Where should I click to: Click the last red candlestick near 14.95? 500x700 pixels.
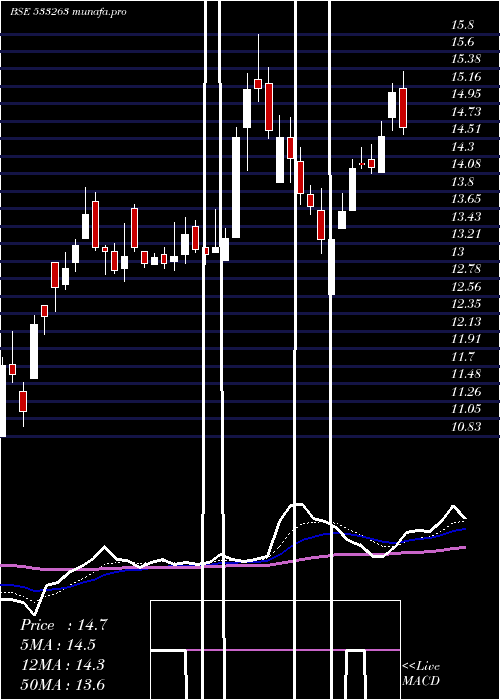[403, 108]
